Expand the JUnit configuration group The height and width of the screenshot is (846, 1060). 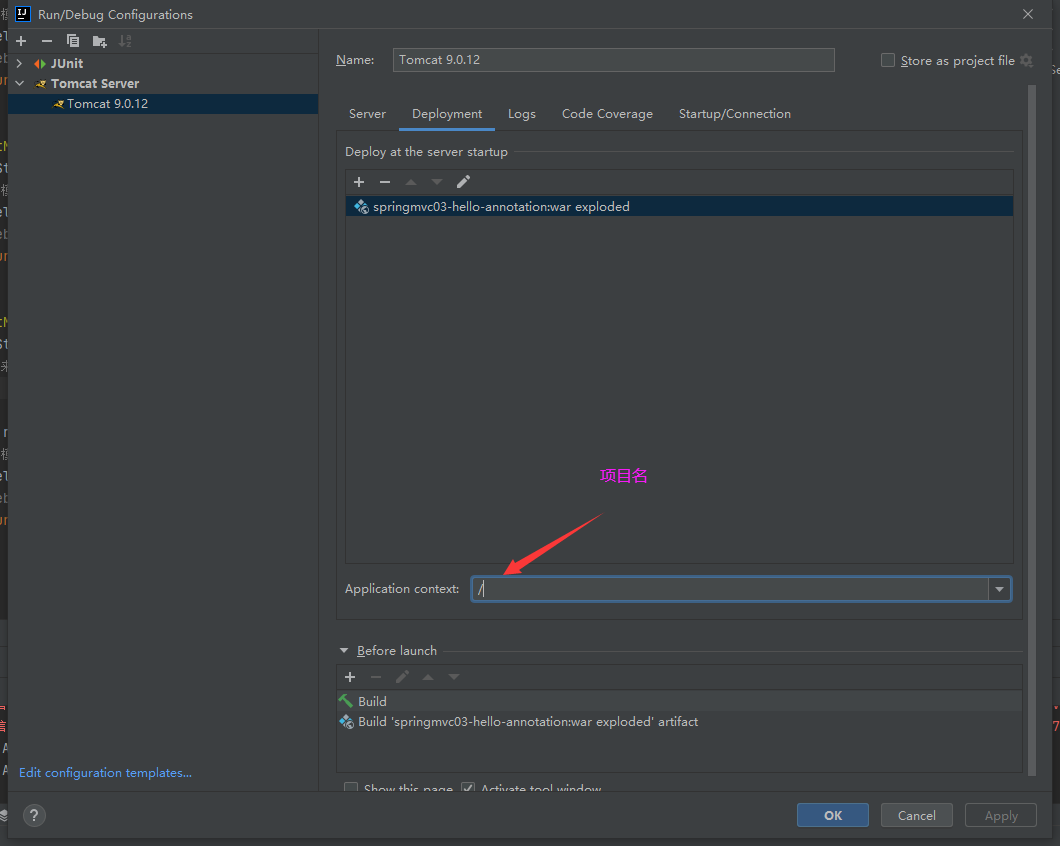pyautogui.click(x=20, y=64)
